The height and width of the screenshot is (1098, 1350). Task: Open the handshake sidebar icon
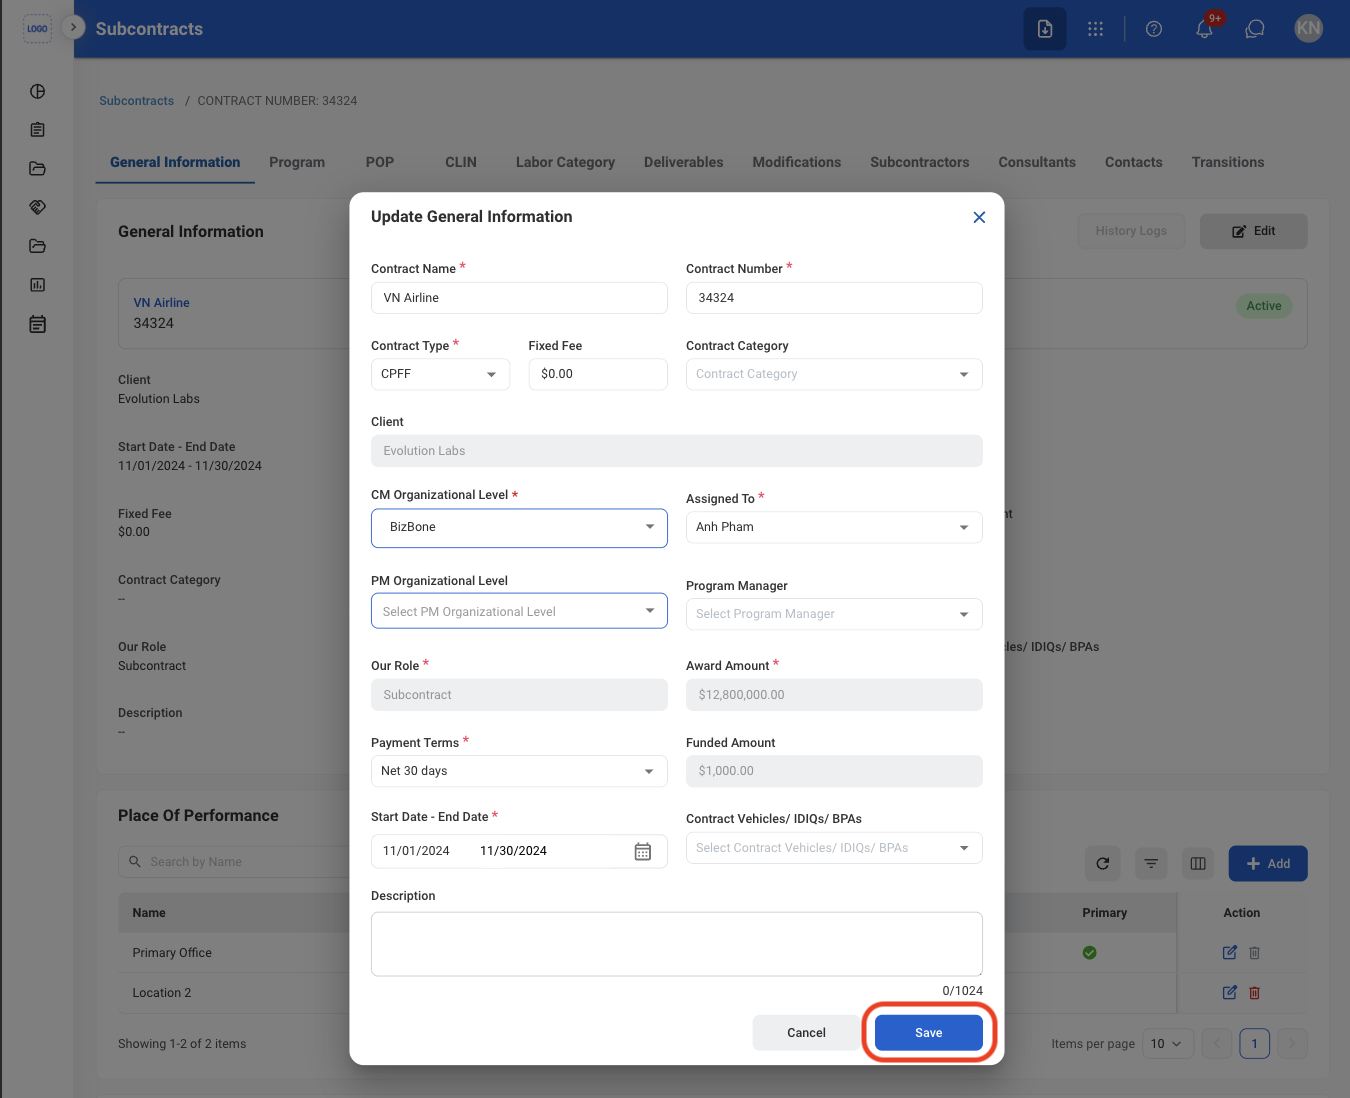[38, 207]
